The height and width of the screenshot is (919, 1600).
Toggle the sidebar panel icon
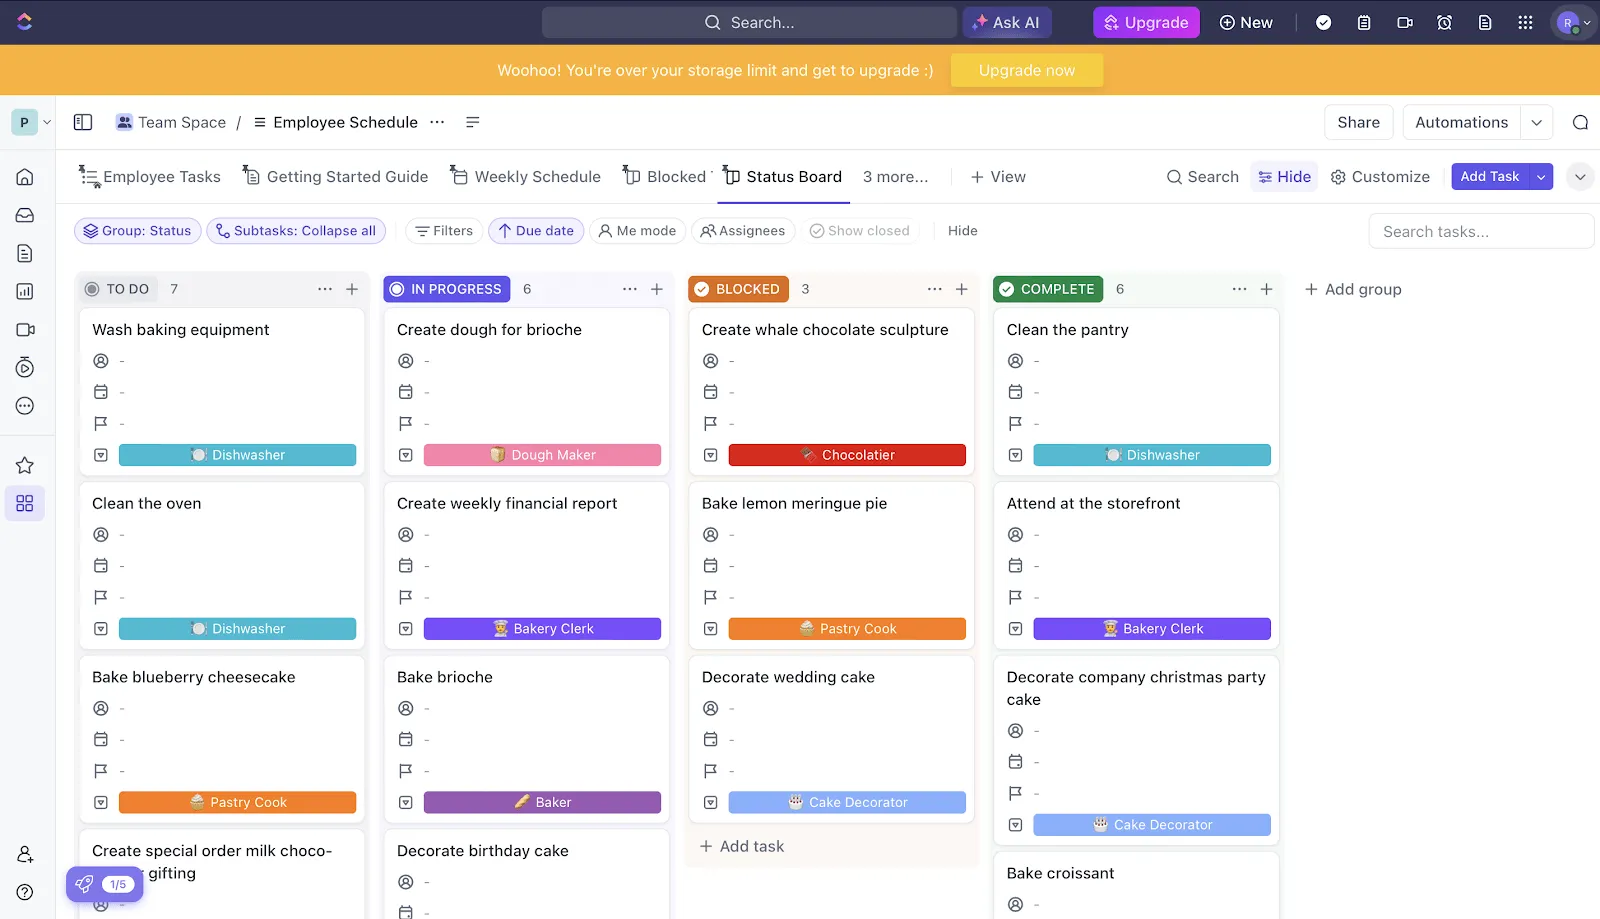(x=83, y=122)
